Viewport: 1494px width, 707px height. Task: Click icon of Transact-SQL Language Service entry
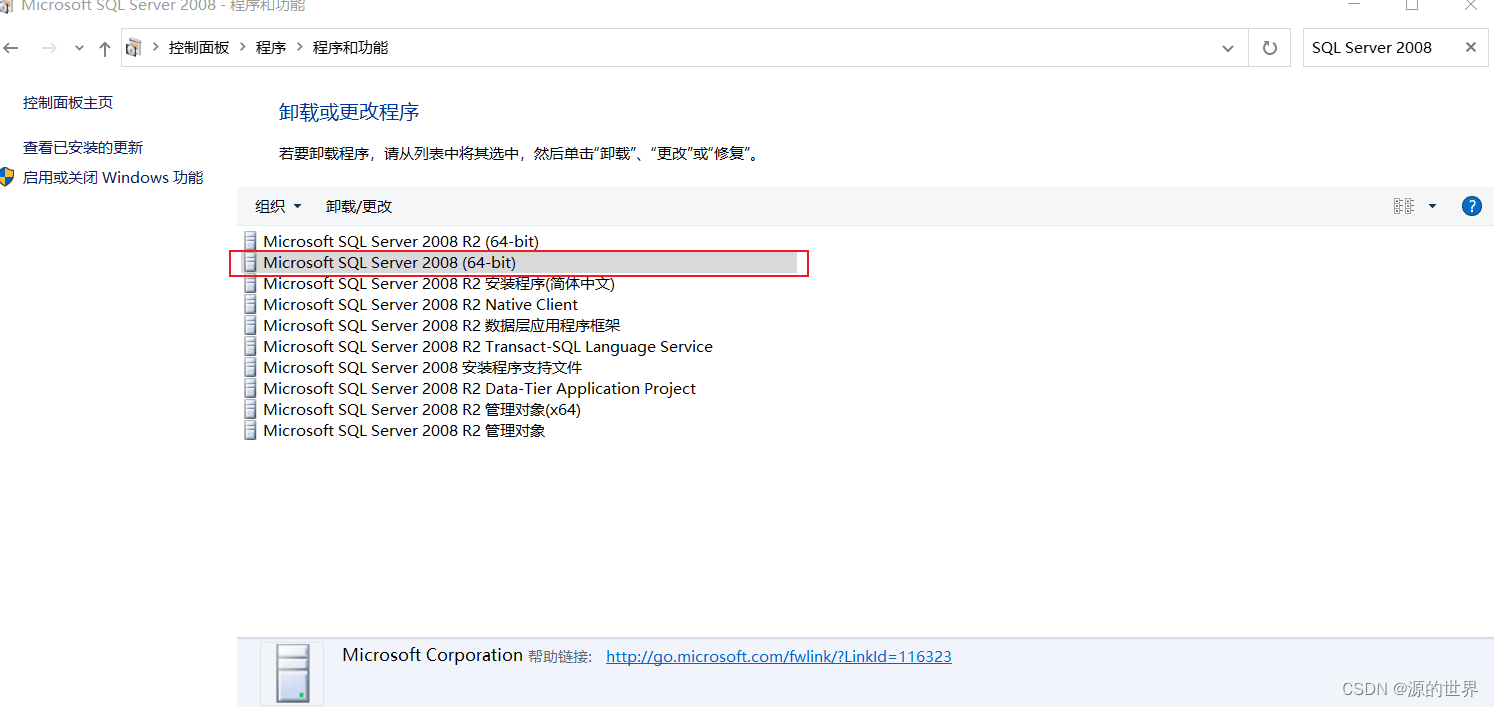click(x=250, y=347)
